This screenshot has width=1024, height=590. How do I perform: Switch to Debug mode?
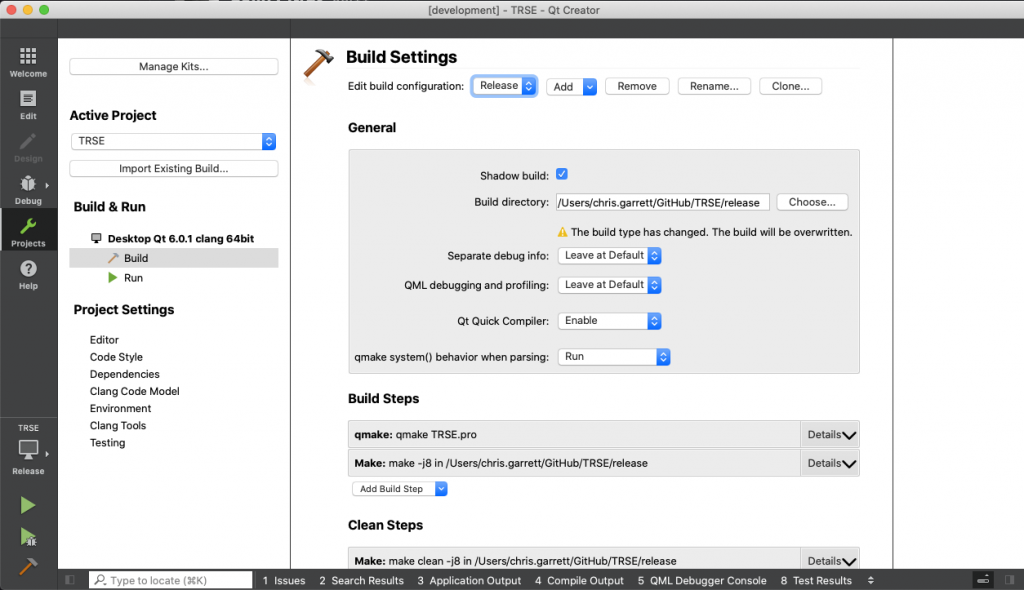(x=28, y=190)
